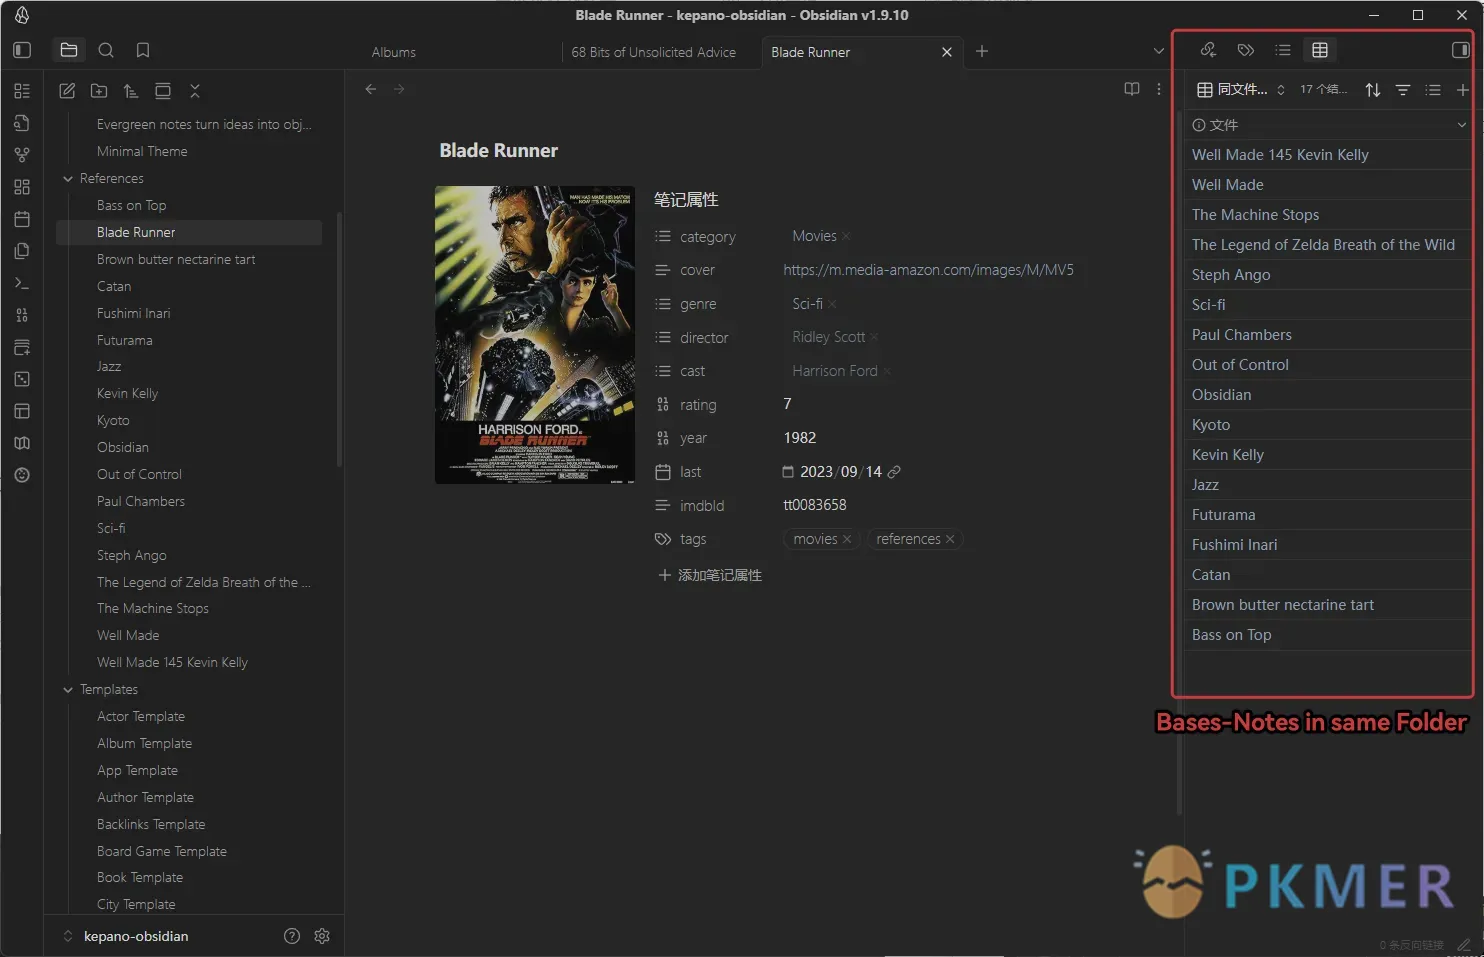This screenshot has height=957, width=1484.
Task: Switch to 68 Bits of Unsolicited Advice tab
Action: click(x=654, y=52)
